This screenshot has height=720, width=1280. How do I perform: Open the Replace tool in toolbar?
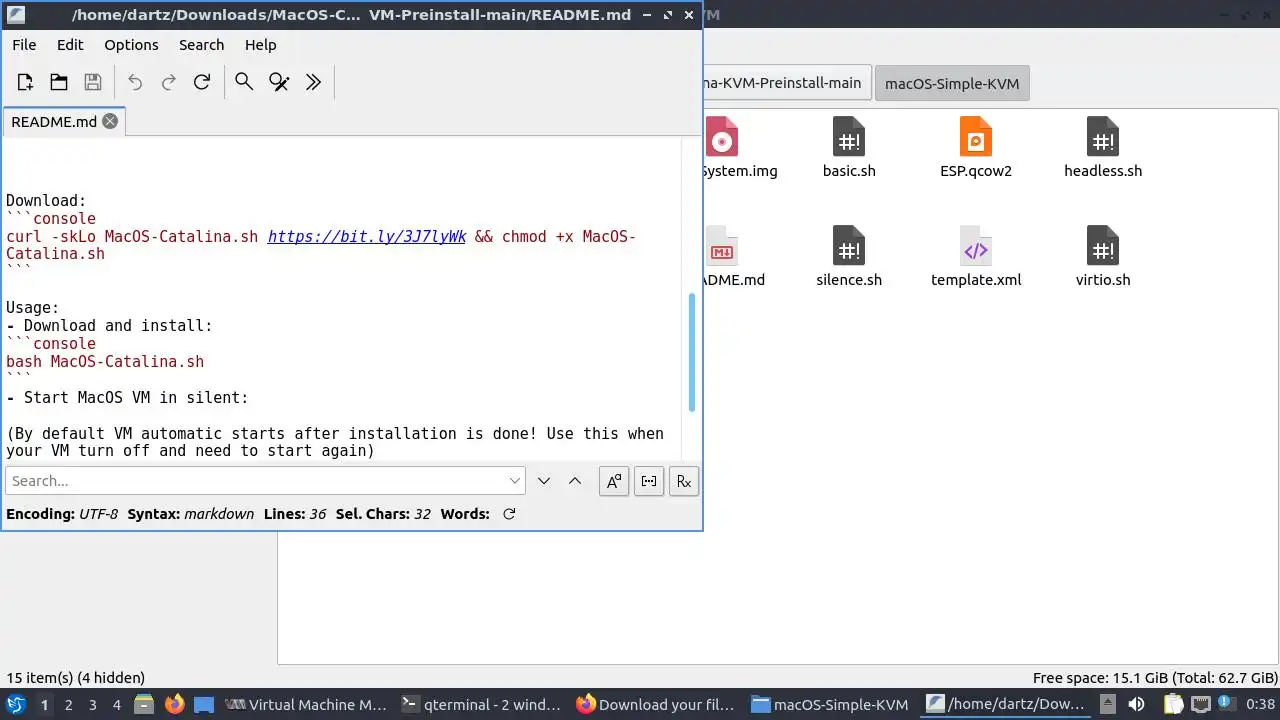point(279,82)
